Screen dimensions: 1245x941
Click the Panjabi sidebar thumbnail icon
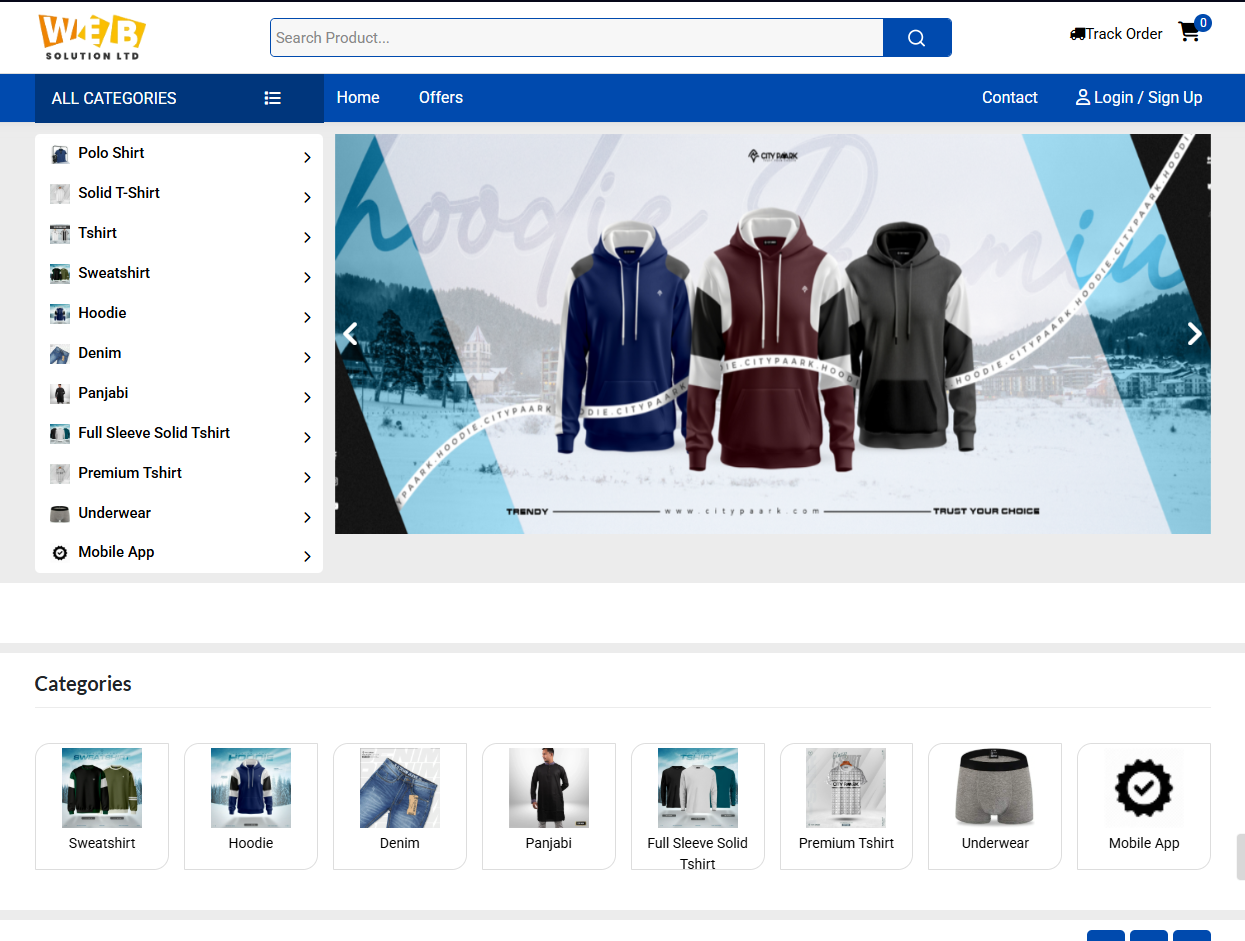pos(60,394)
